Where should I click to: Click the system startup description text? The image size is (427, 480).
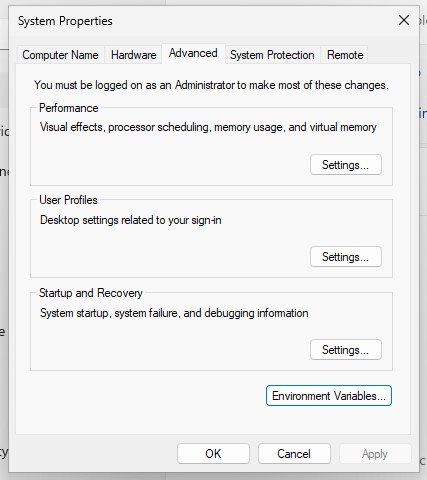(x=174, y=313)
